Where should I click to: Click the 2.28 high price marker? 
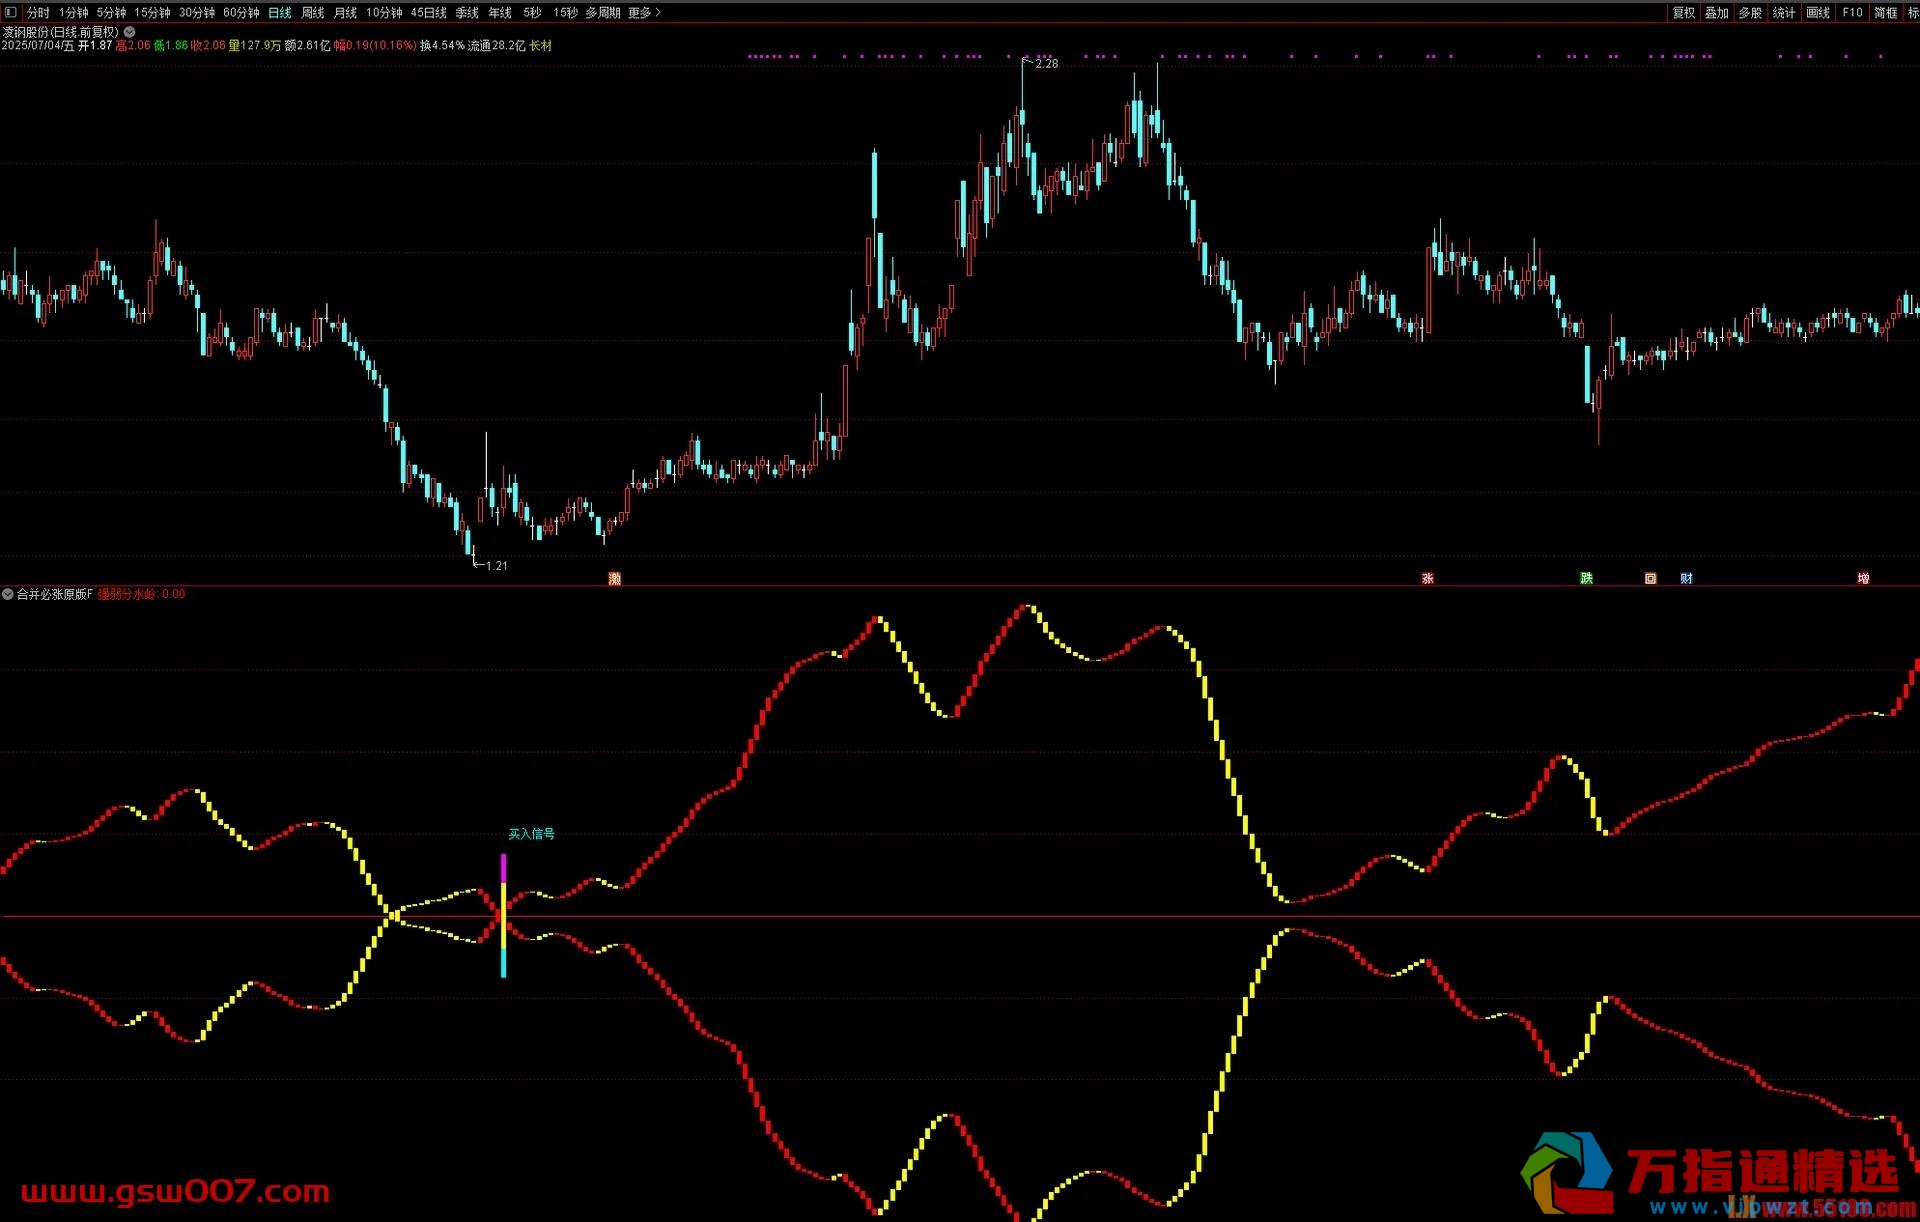pos(1046,63)
